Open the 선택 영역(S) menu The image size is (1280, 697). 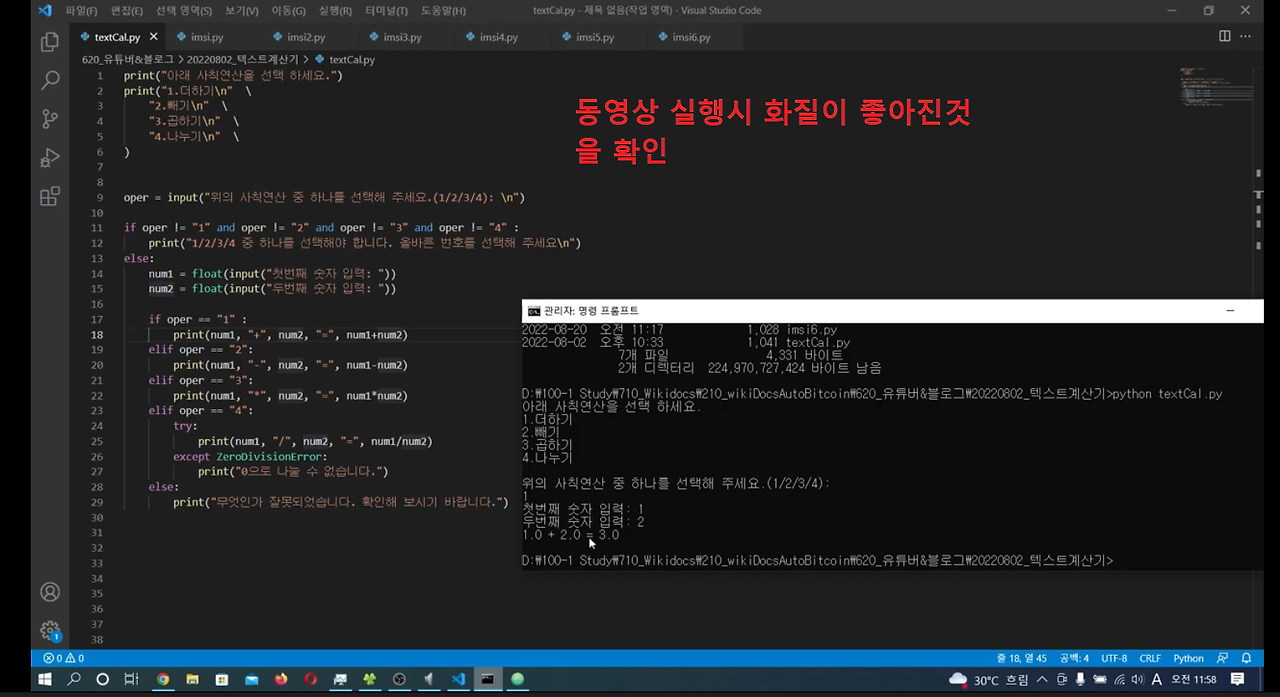[x=184, y=10]
